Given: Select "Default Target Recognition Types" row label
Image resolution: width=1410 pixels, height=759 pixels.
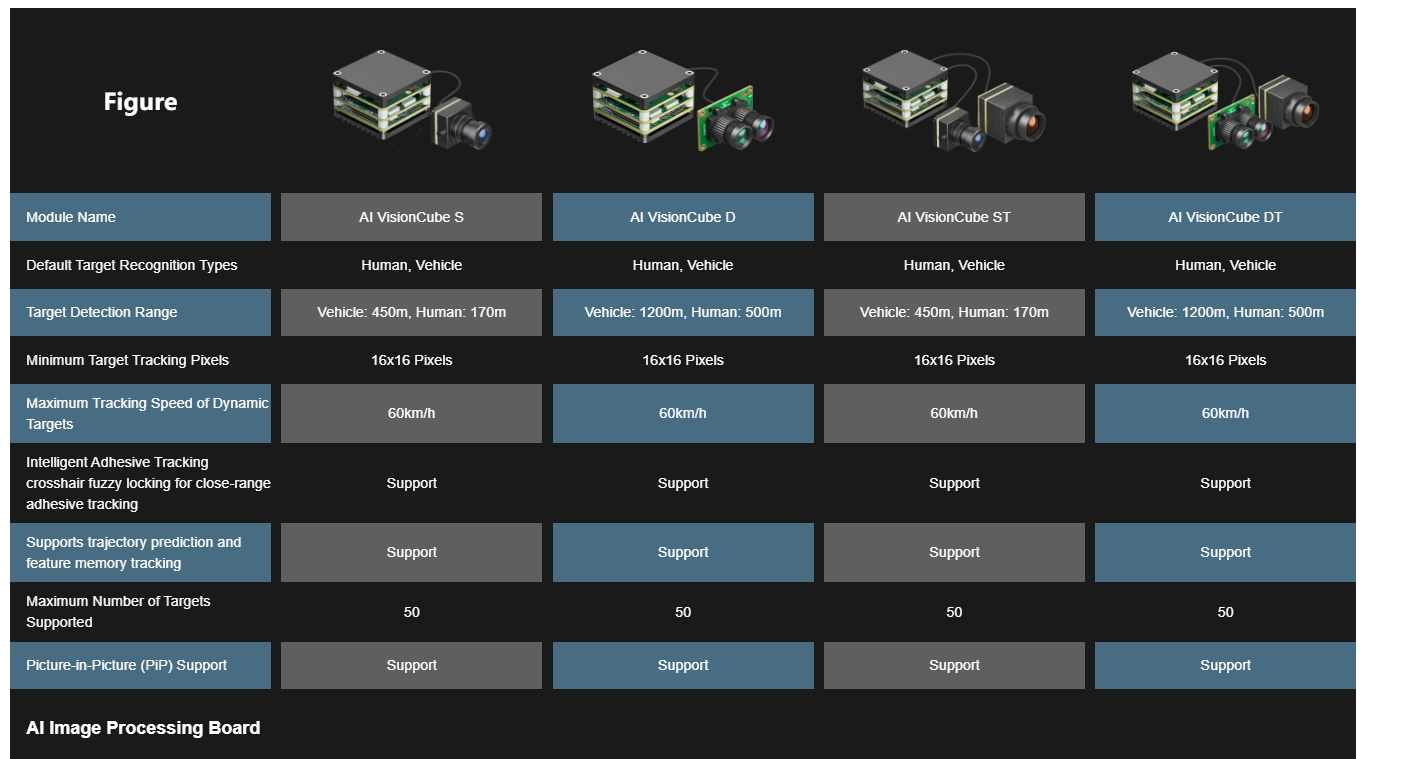Looking at the screenshot, I should [x=132, y=265].
